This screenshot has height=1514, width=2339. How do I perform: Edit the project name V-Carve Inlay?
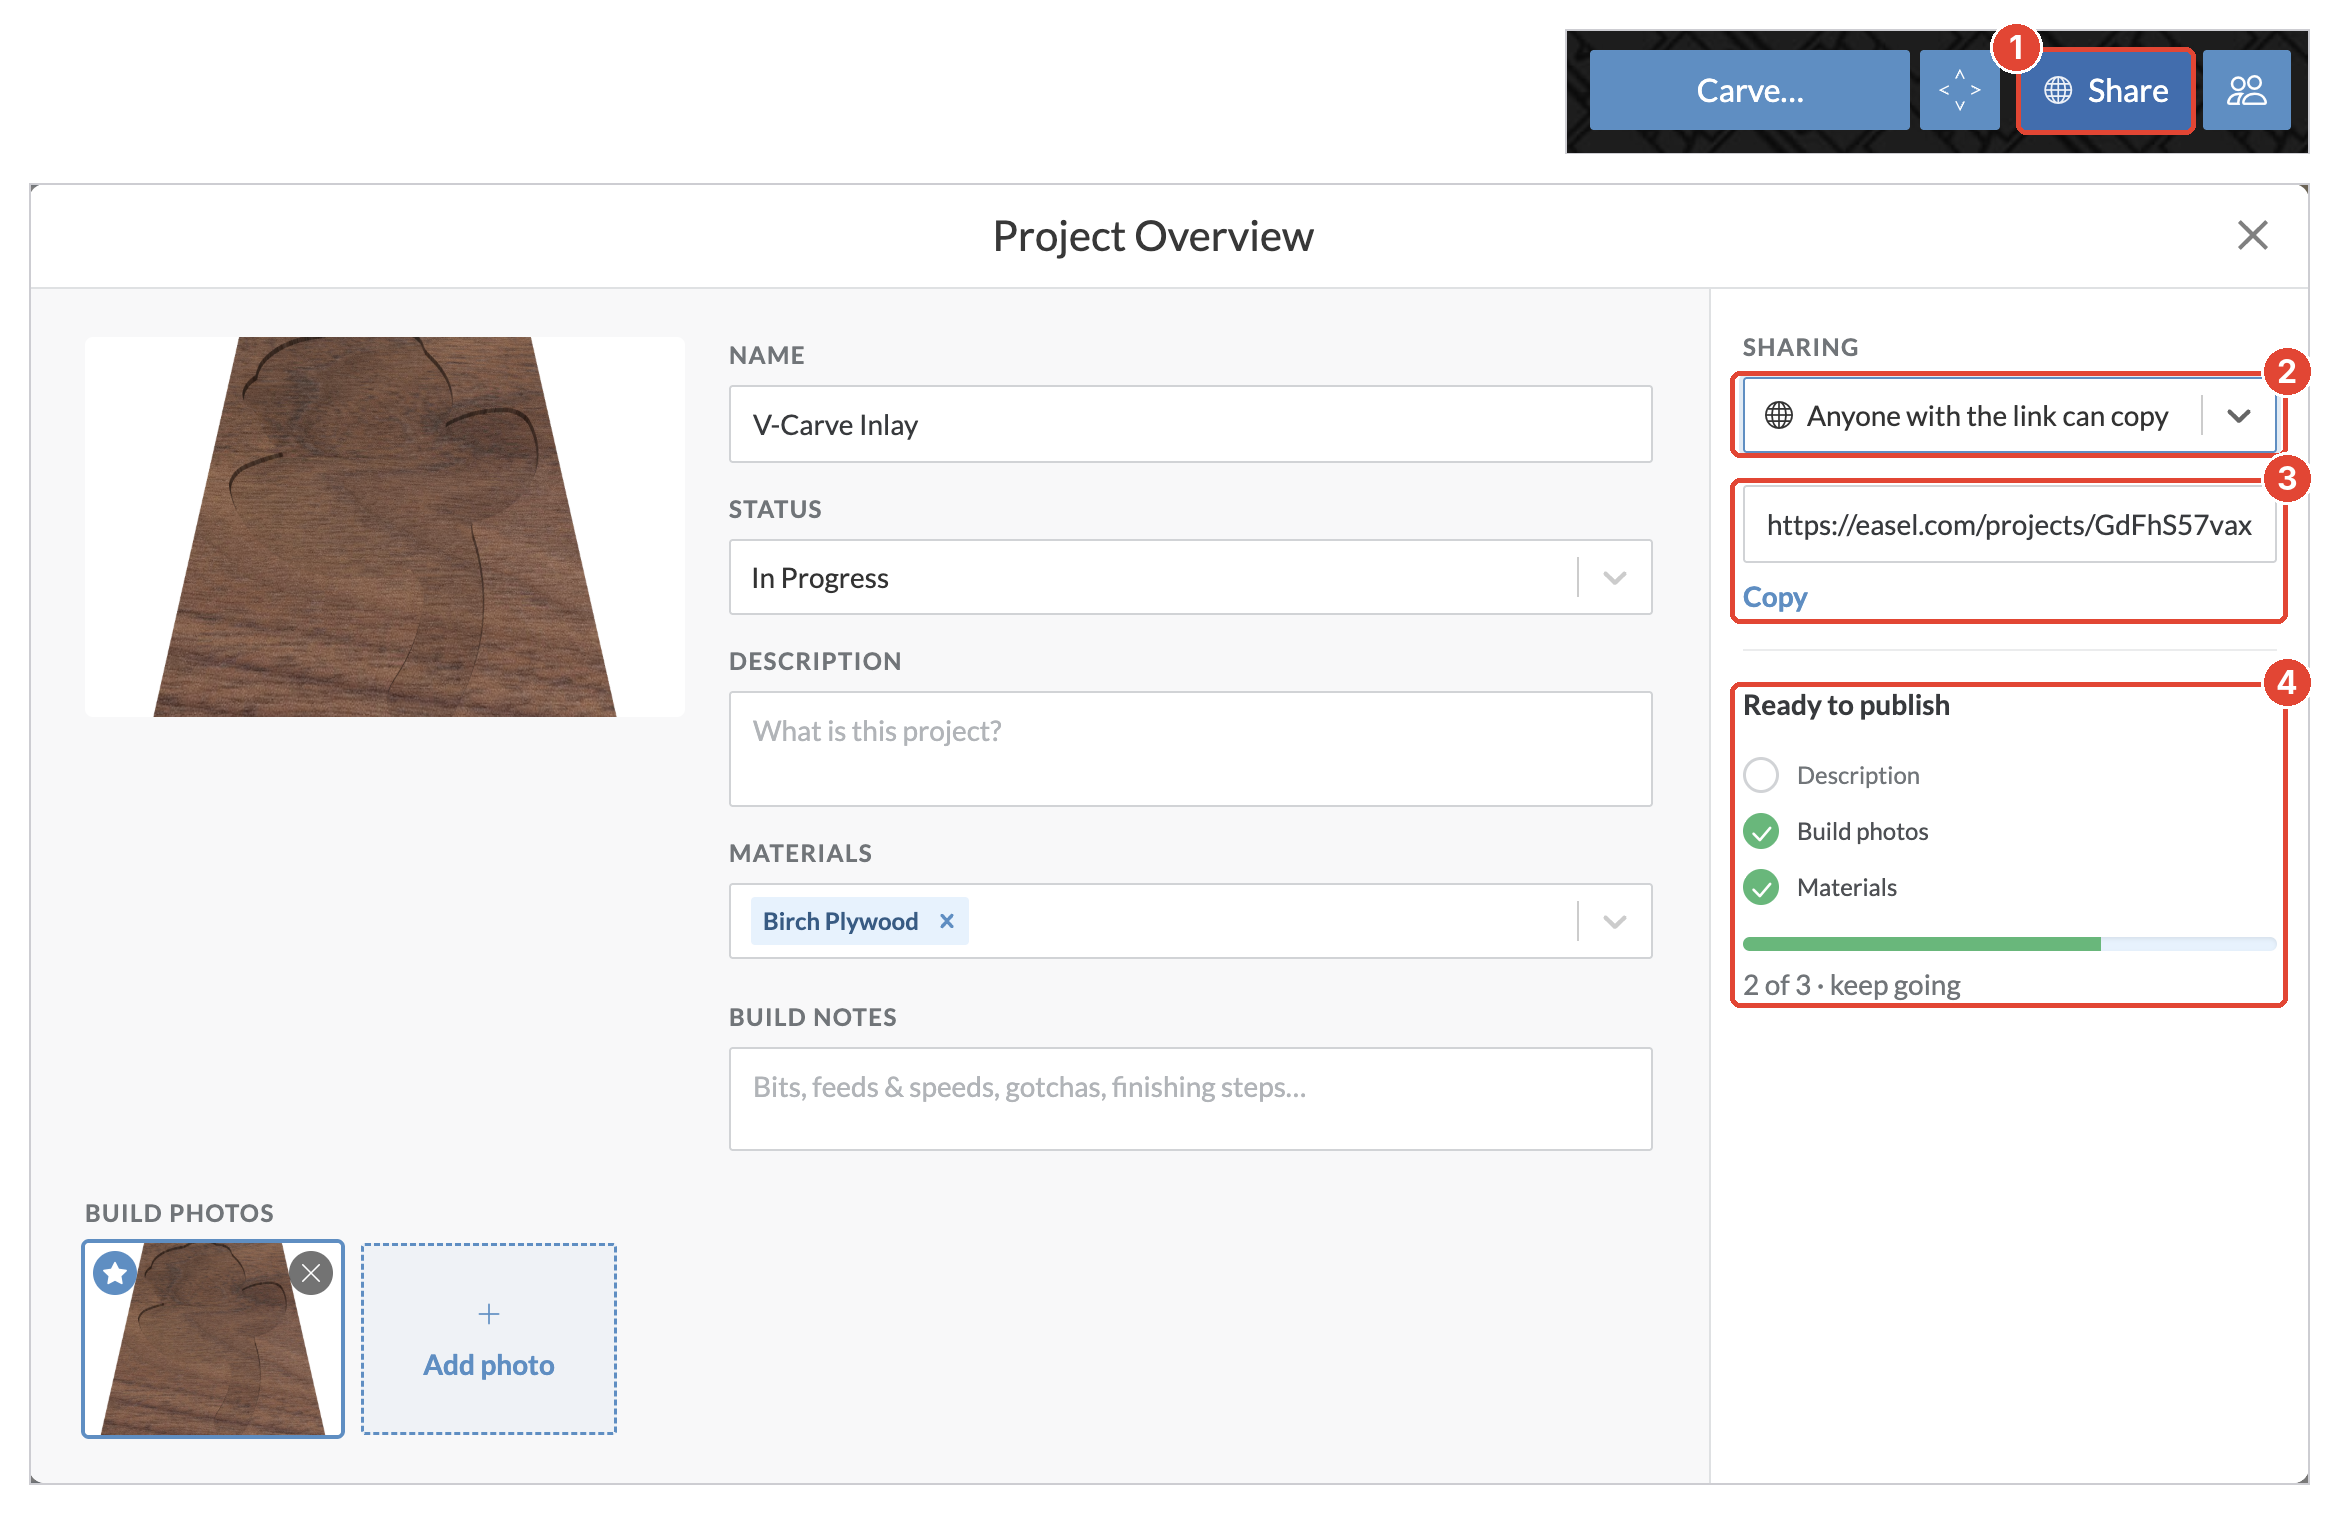[x=1190, y=424]
